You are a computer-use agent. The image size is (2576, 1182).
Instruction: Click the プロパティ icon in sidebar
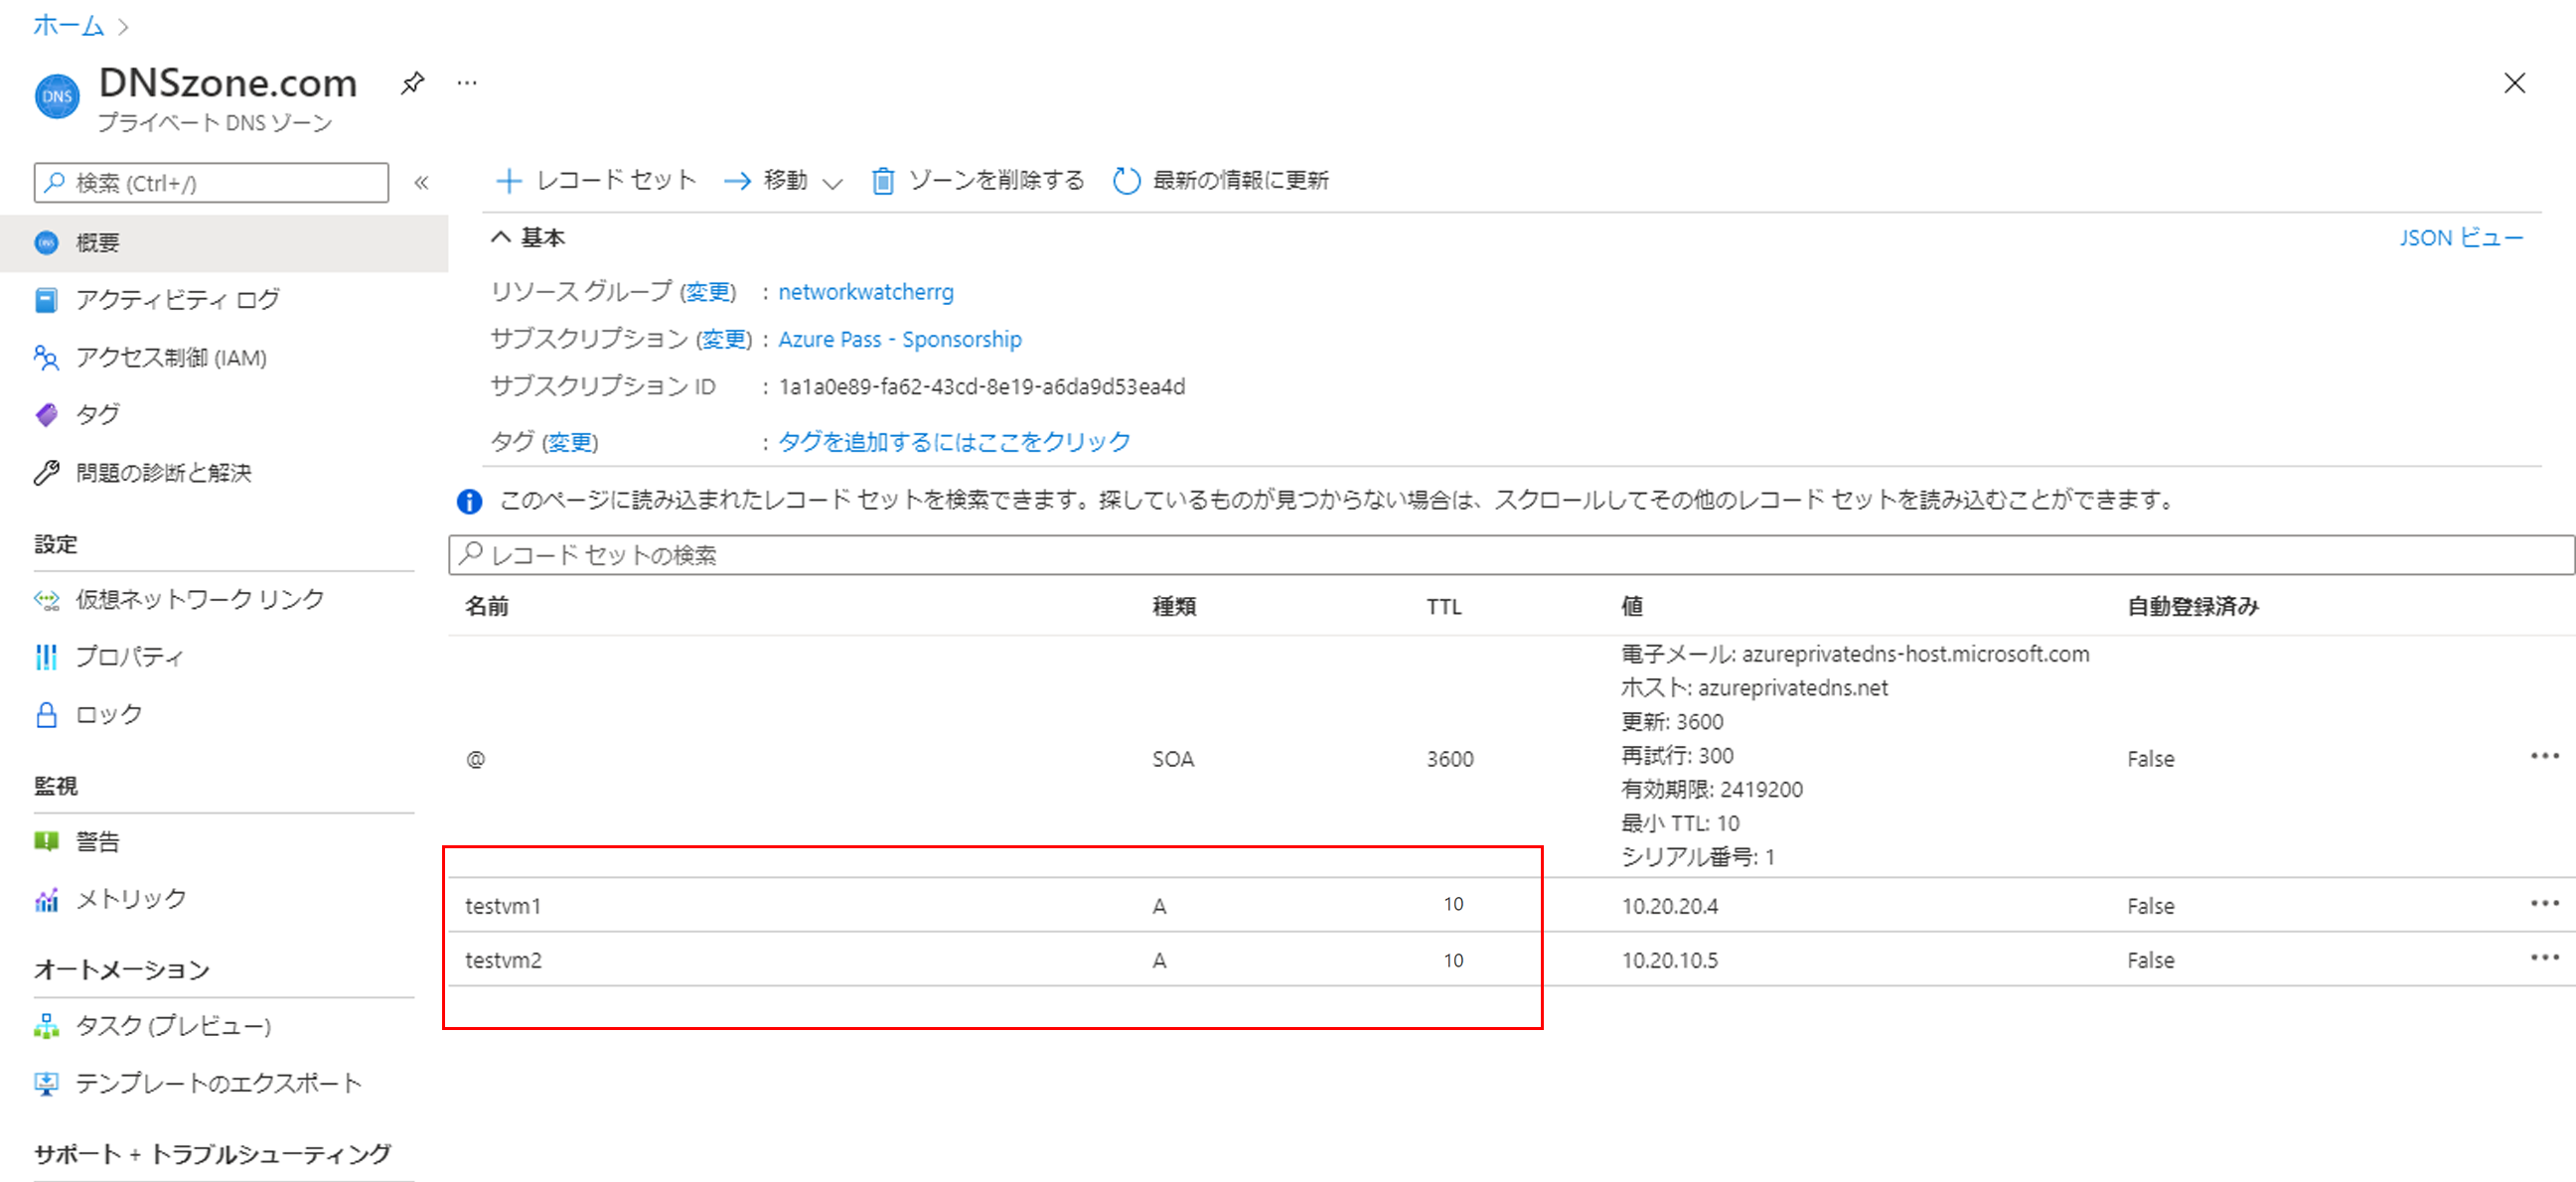[x=46, y=656]
